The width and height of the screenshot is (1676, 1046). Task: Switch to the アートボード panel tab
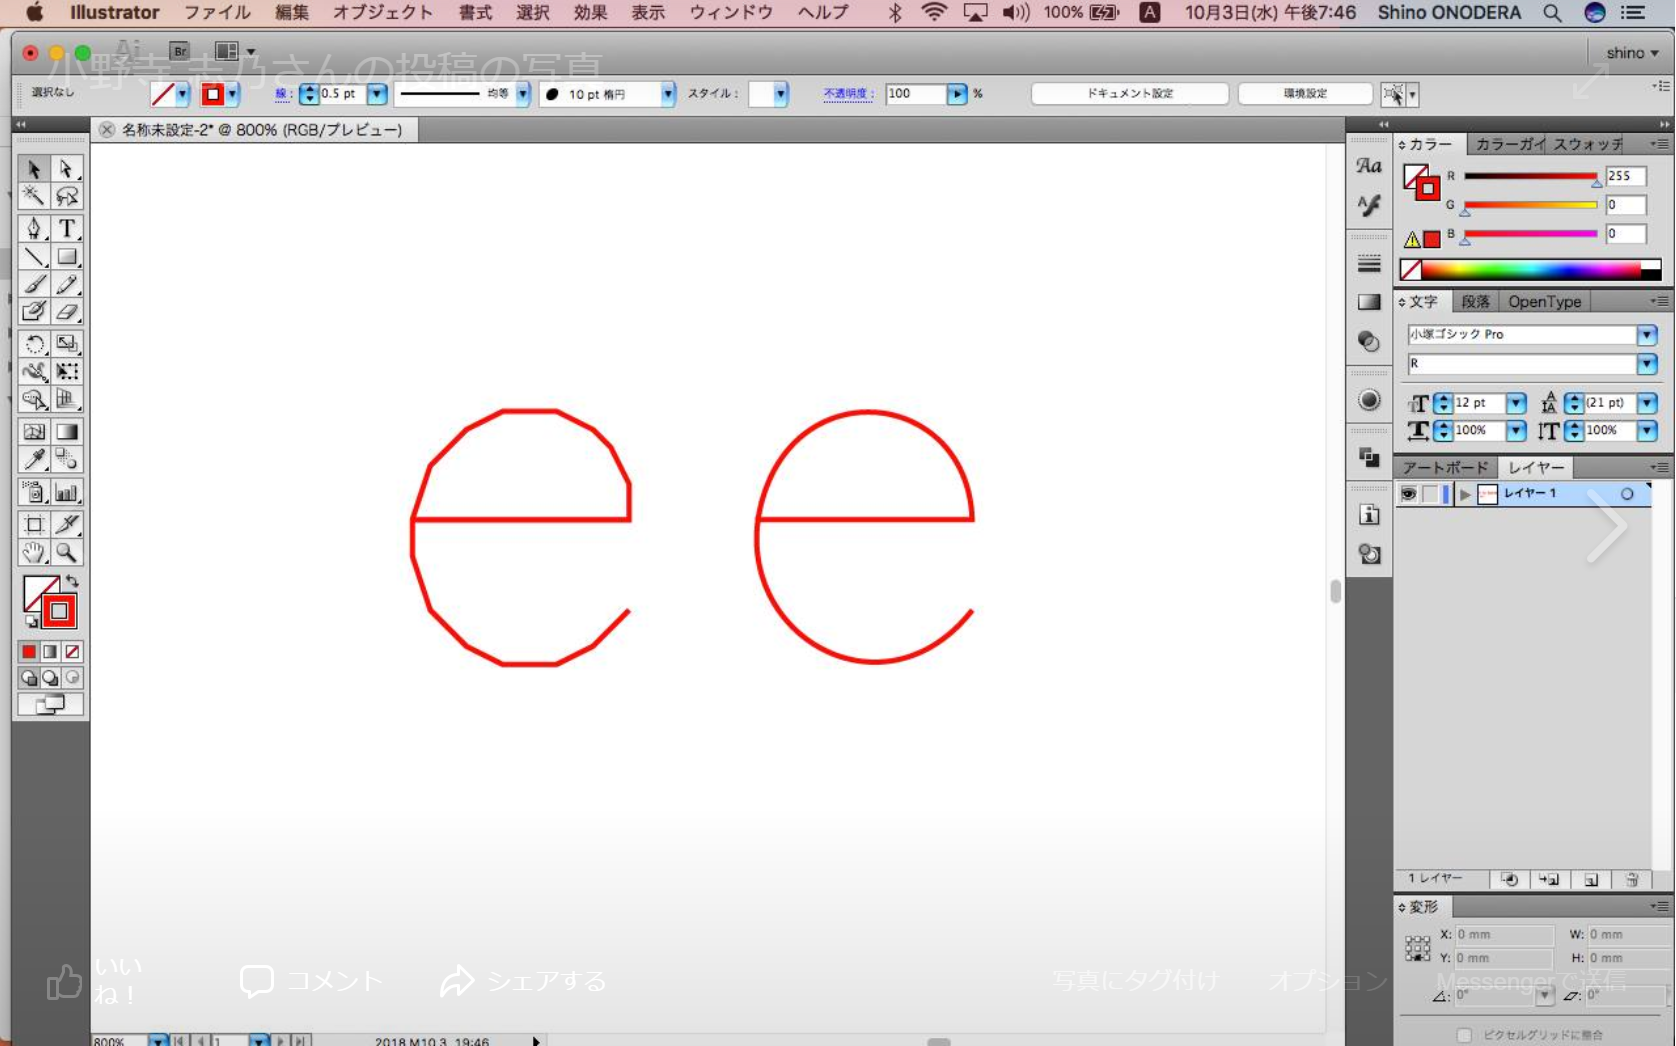point(1445,468)
